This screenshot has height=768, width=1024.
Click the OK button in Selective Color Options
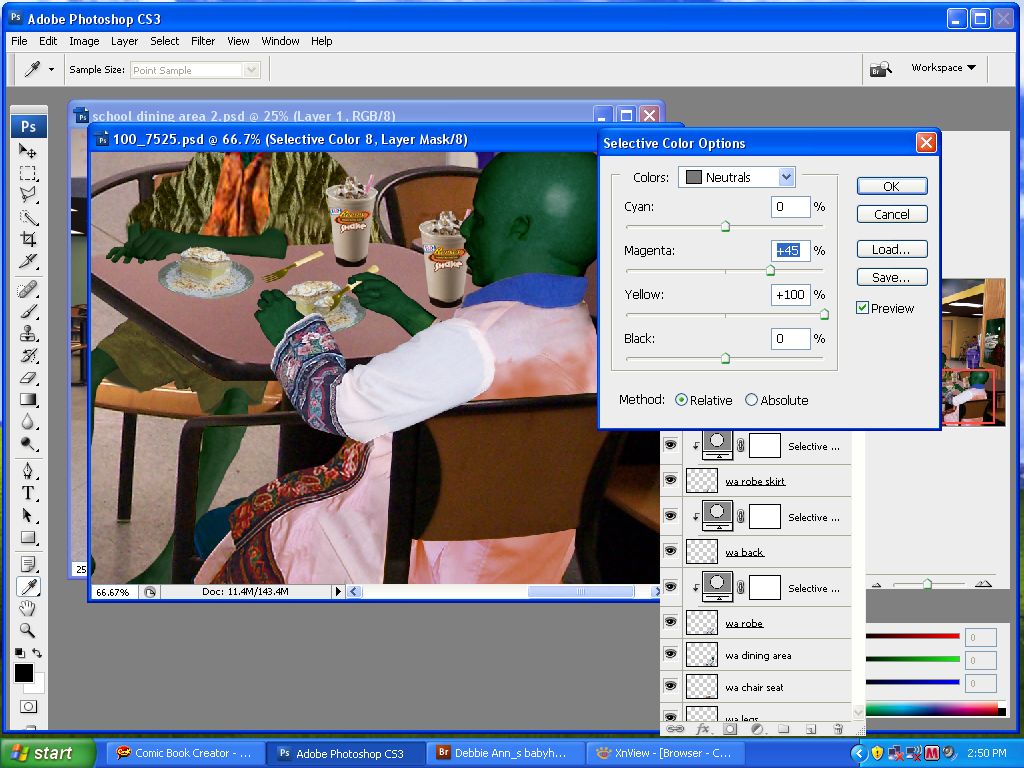point(890,186)
